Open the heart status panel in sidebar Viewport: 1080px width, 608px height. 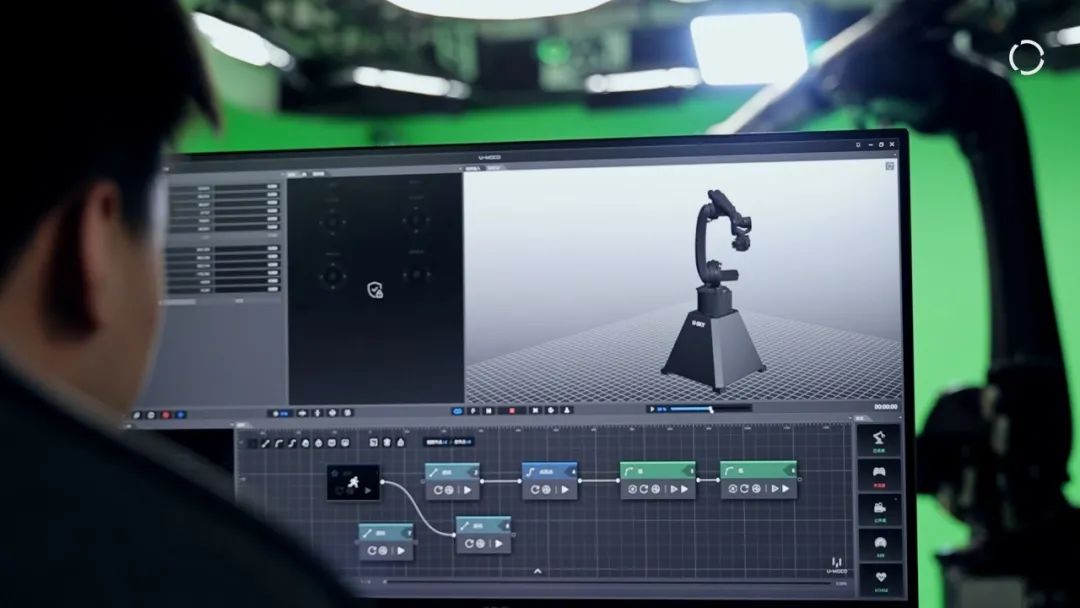pyautogui.click(x=881, y=579)
